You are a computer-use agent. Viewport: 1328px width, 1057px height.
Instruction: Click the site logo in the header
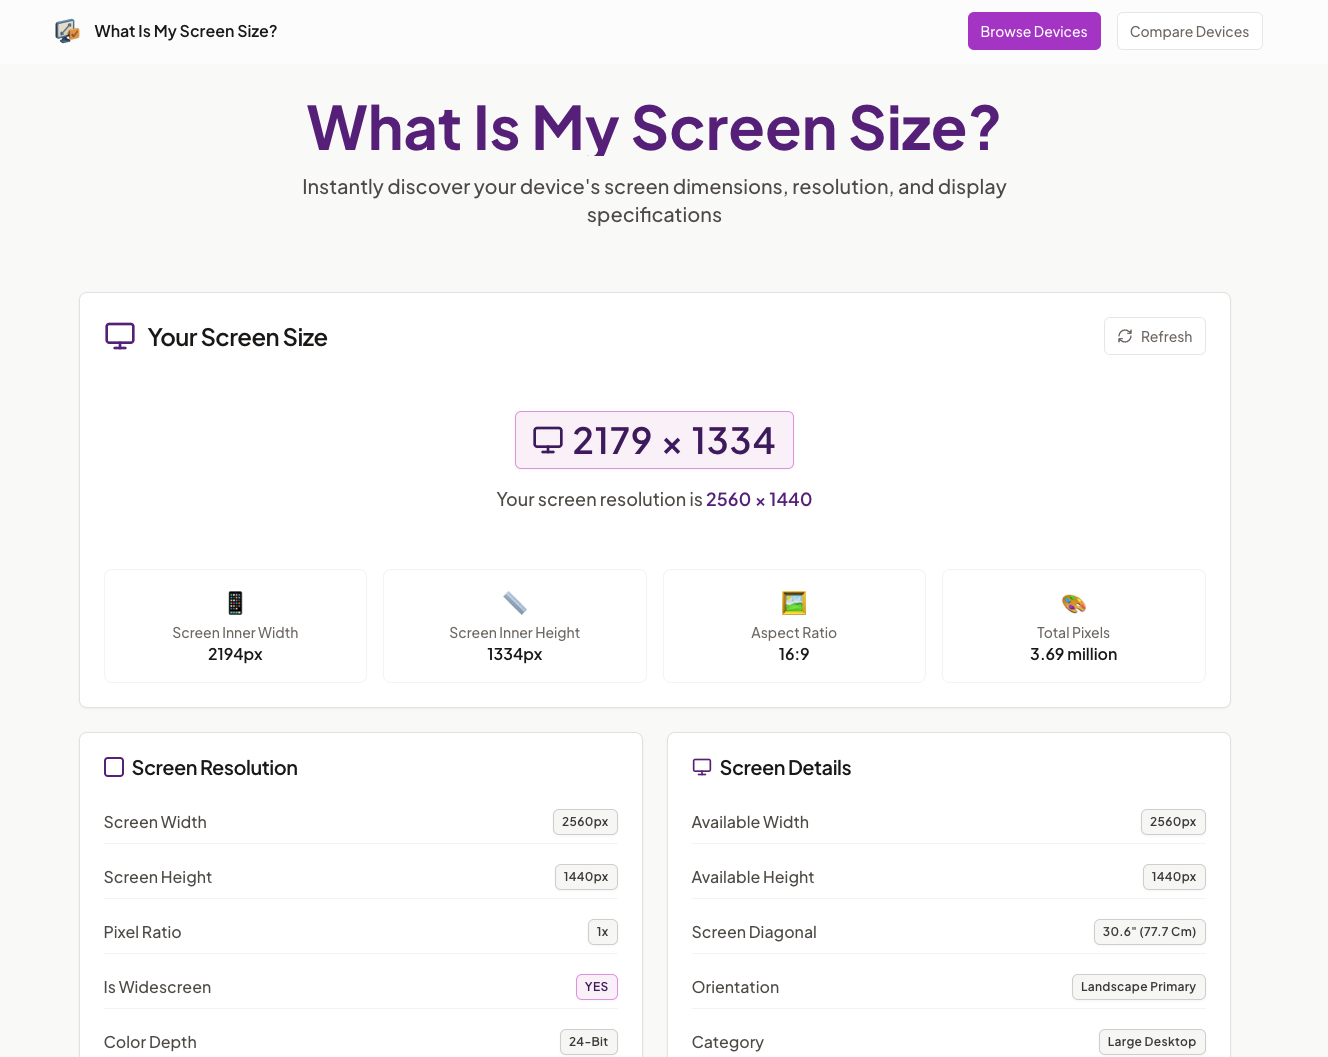coord(66,31)
